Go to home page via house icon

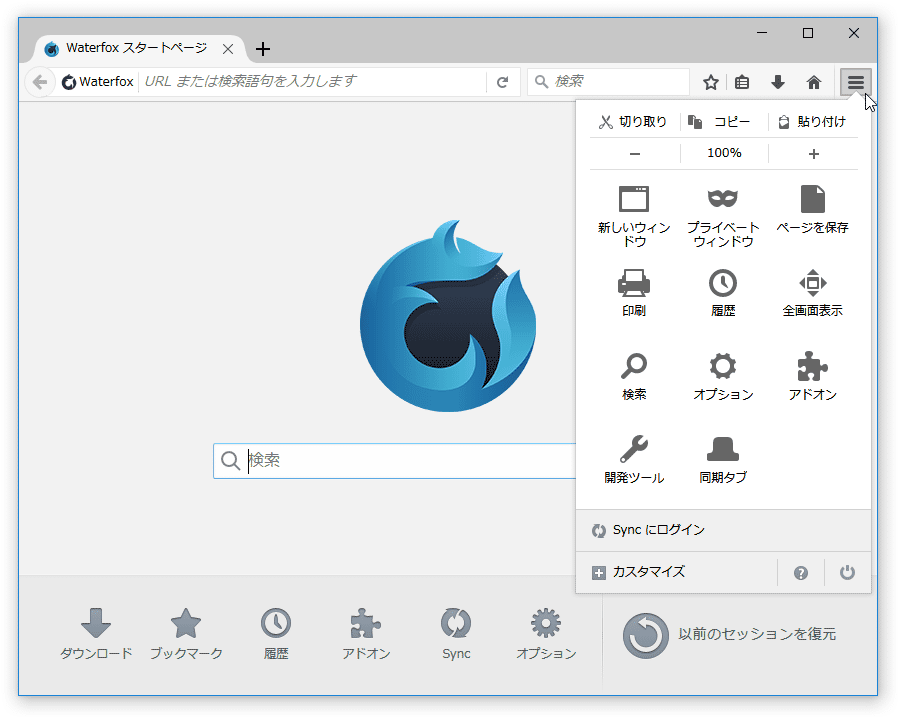click(x=813, y=82)
